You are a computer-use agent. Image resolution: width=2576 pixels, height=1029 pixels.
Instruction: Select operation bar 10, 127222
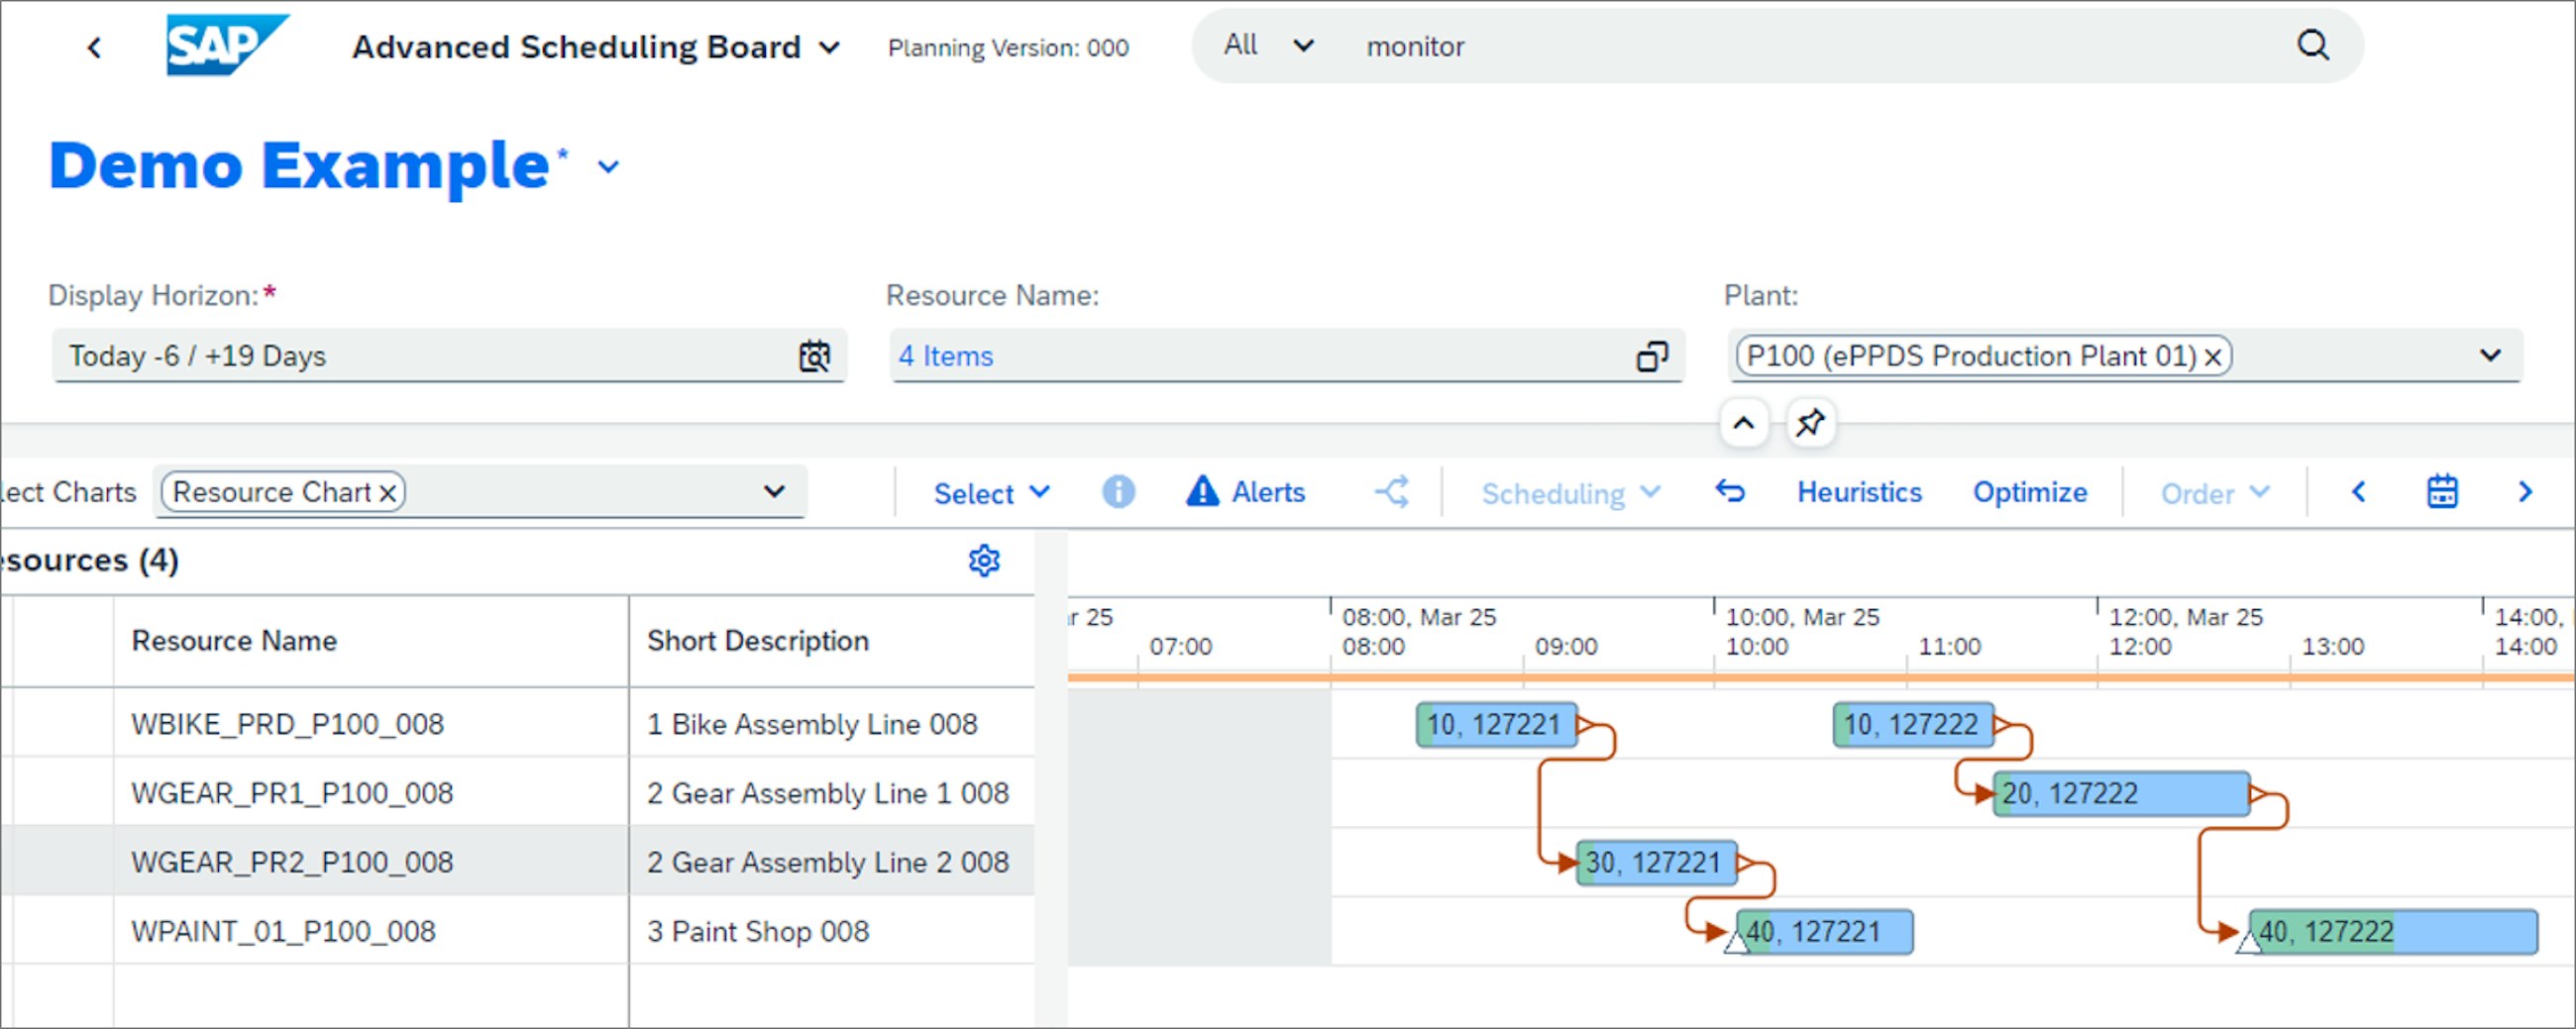[1913, 724]
